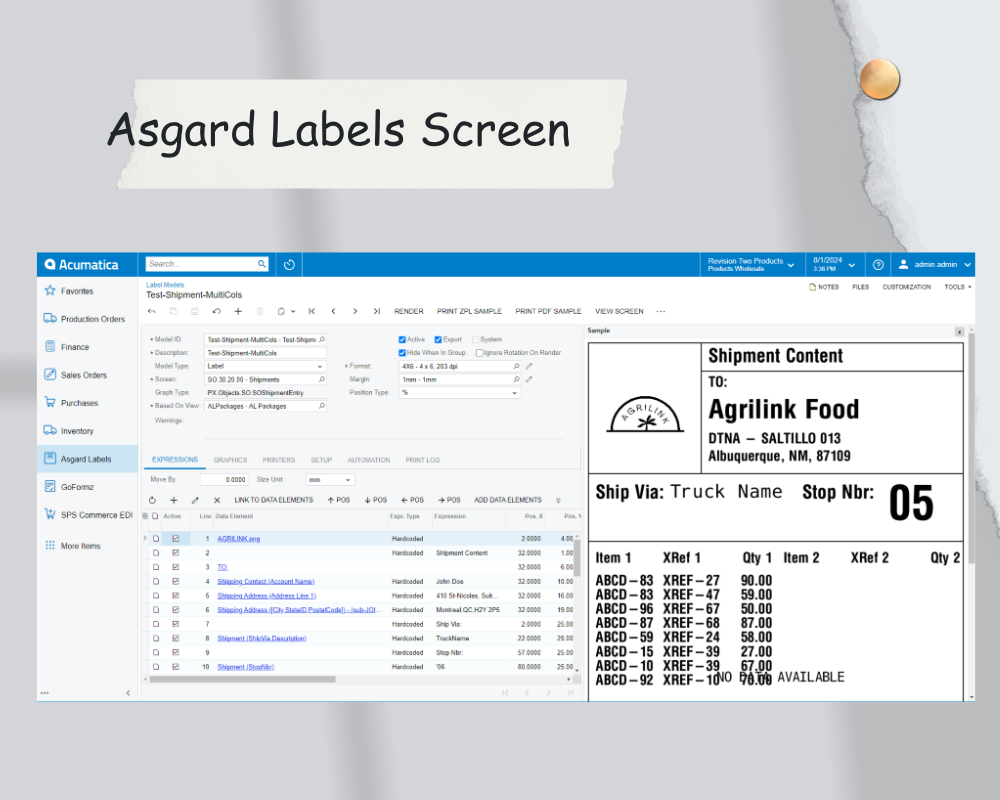Toggle Active checkbox for line 8
Viewport: 1000px width, 800px height.
tap(175, 638)
